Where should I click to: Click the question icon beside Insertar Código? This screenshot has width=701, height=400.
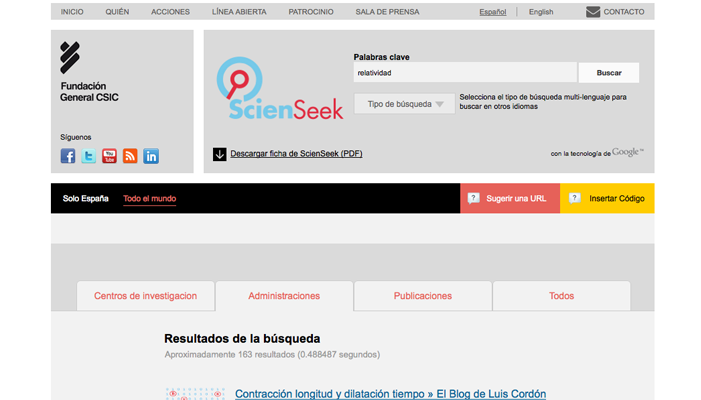(575, 198)
